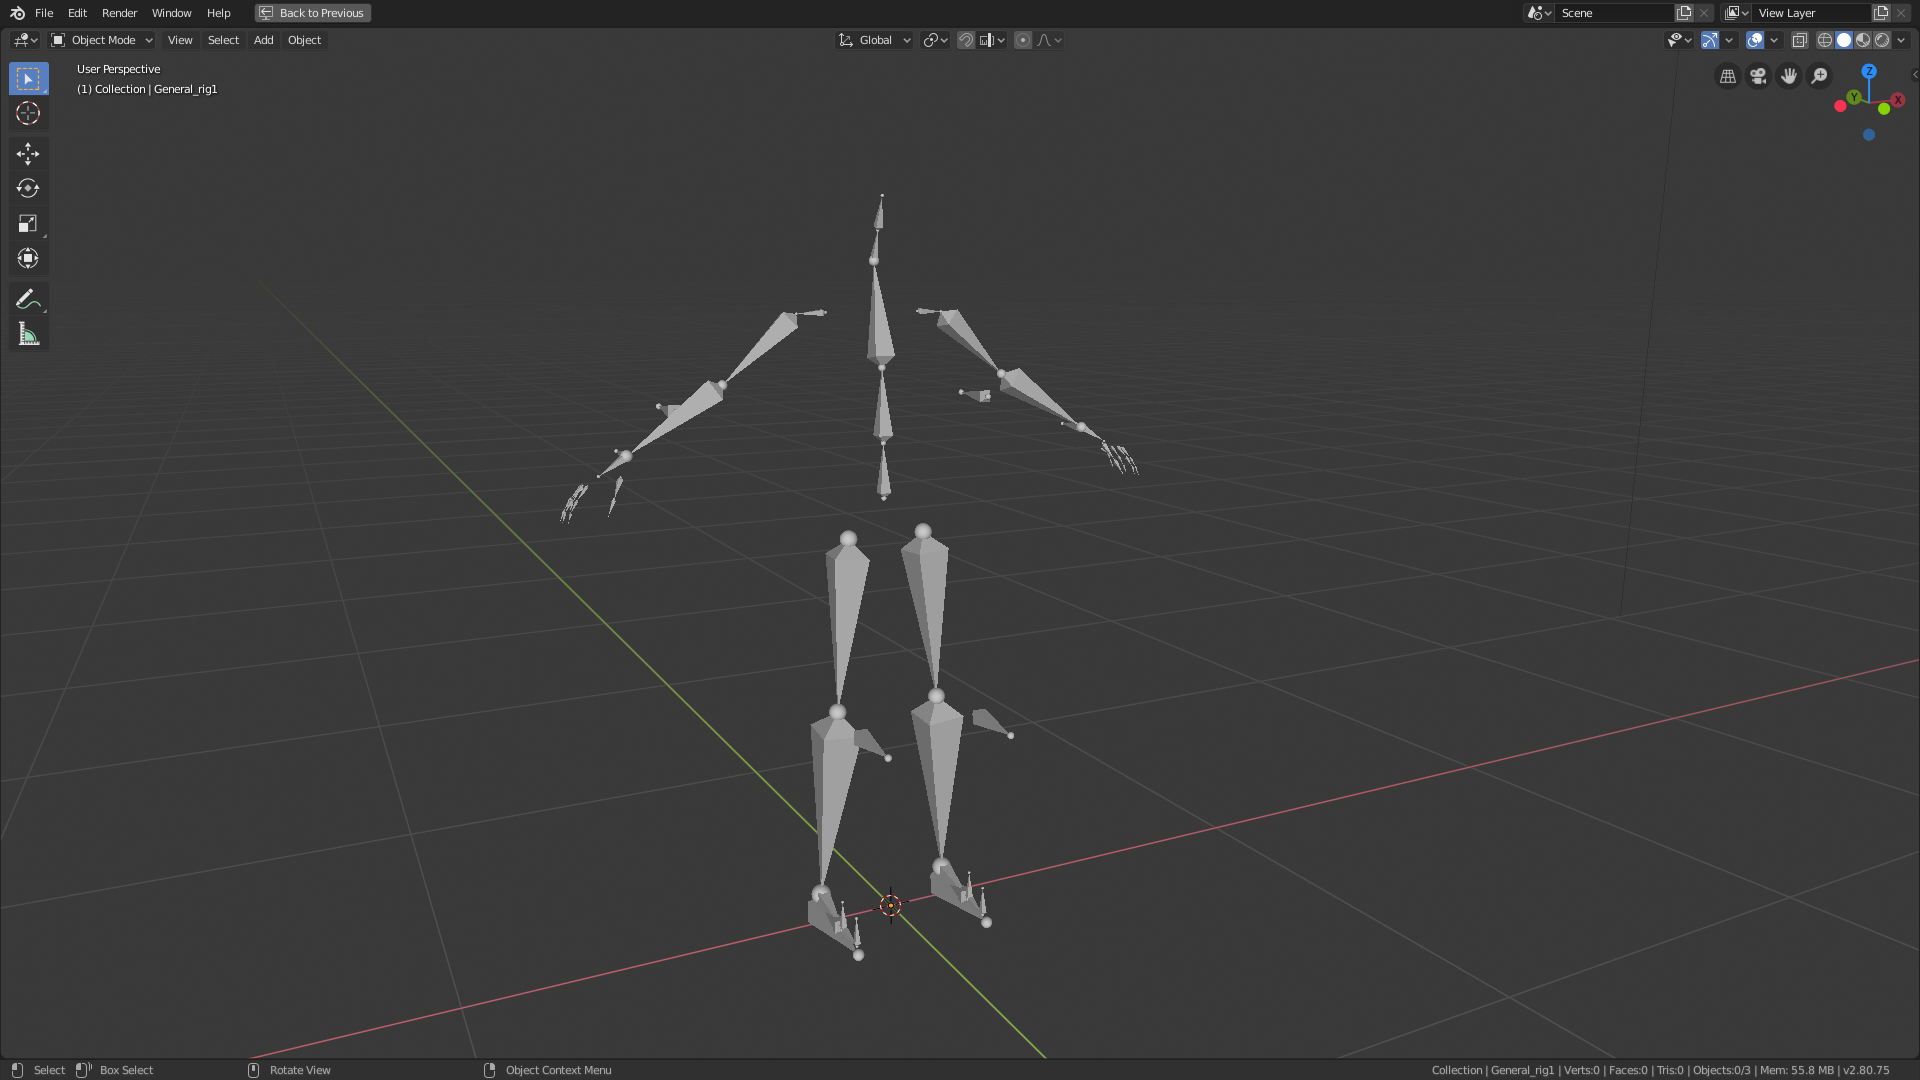Enable snapping with the magnet toggle
This screenshot has width=1920, height=1080.
point(965,40)
